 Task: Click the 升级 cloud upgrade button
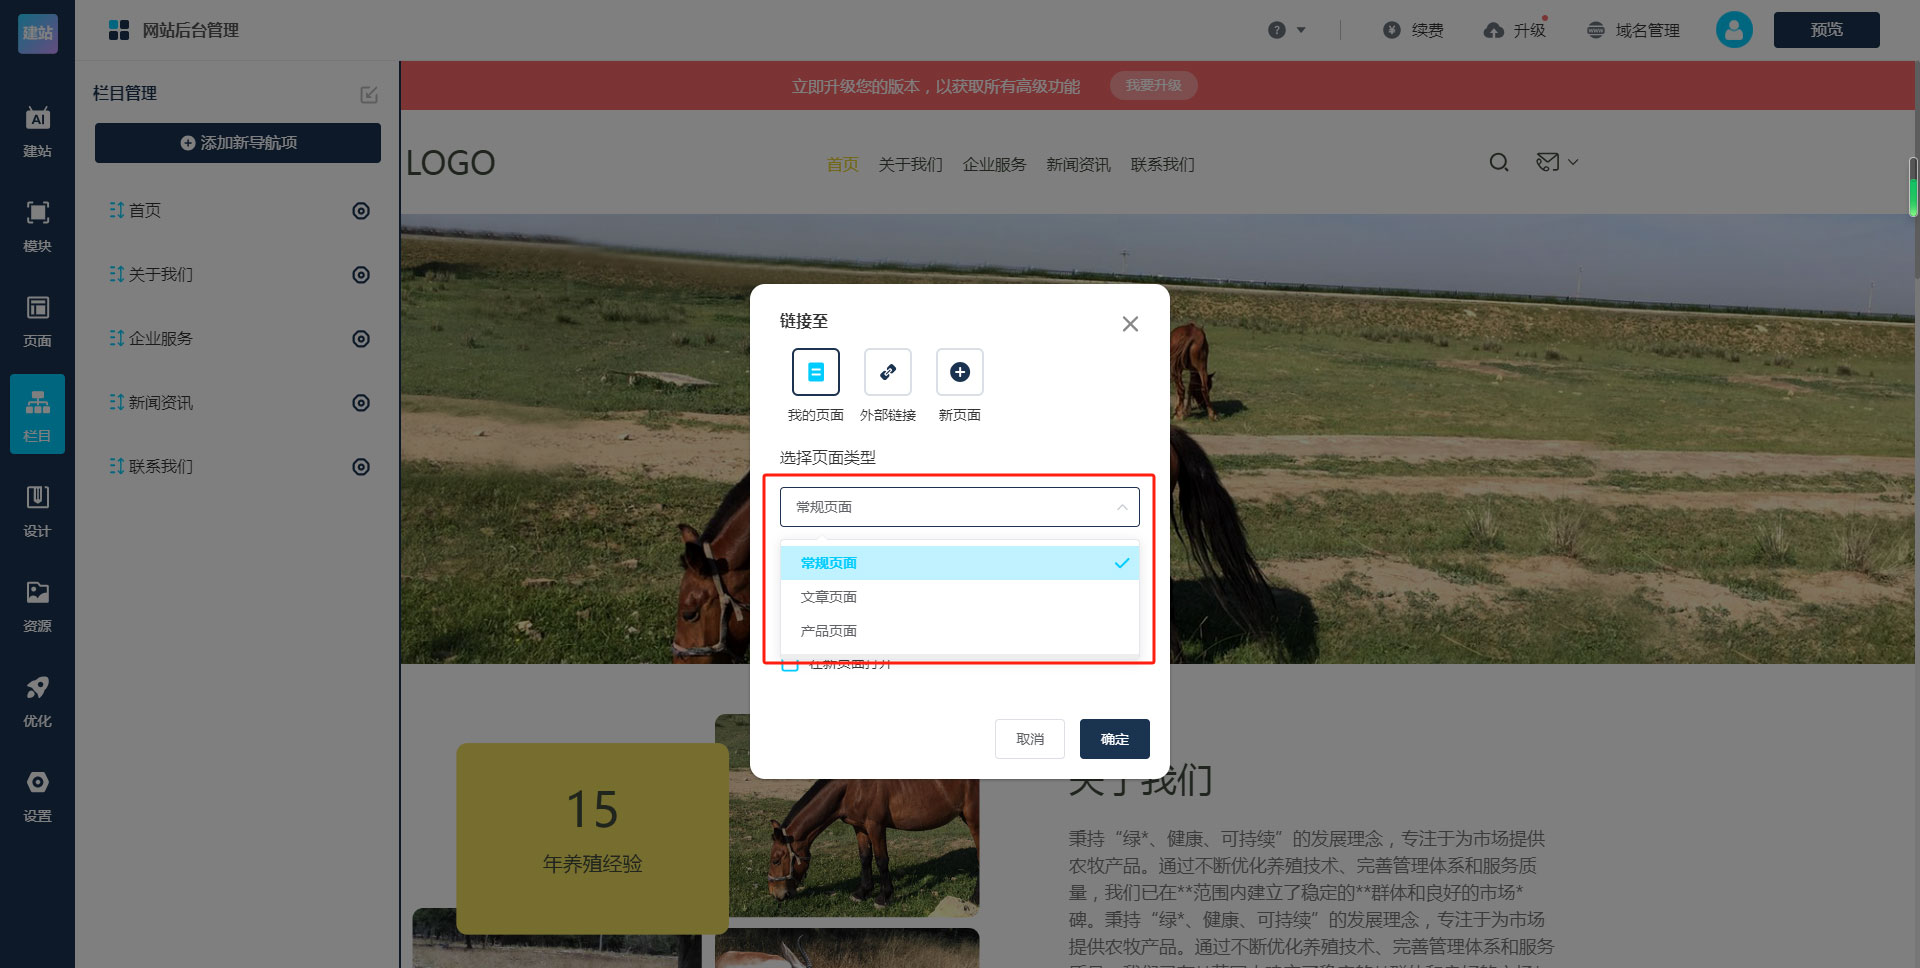point(1515,30)
